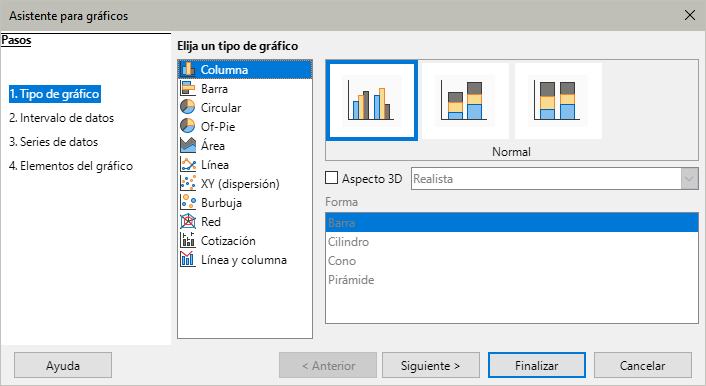This screenshot has width=706, height=386.
Task: Select the Columna chart type icon
Action: click(x=188, y=69)
